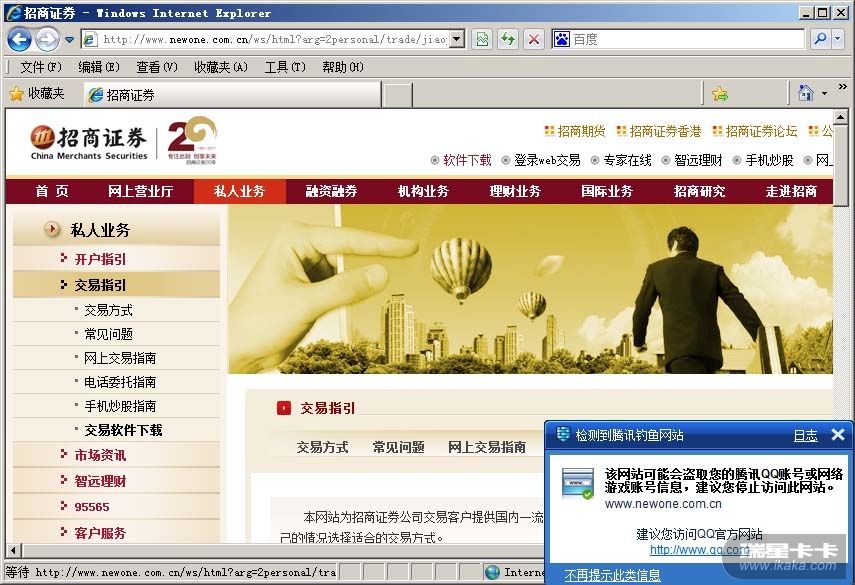Screen dimensions: 855x585
Task: Open search provider options dropdown arrow
Action: coord(838,39)
